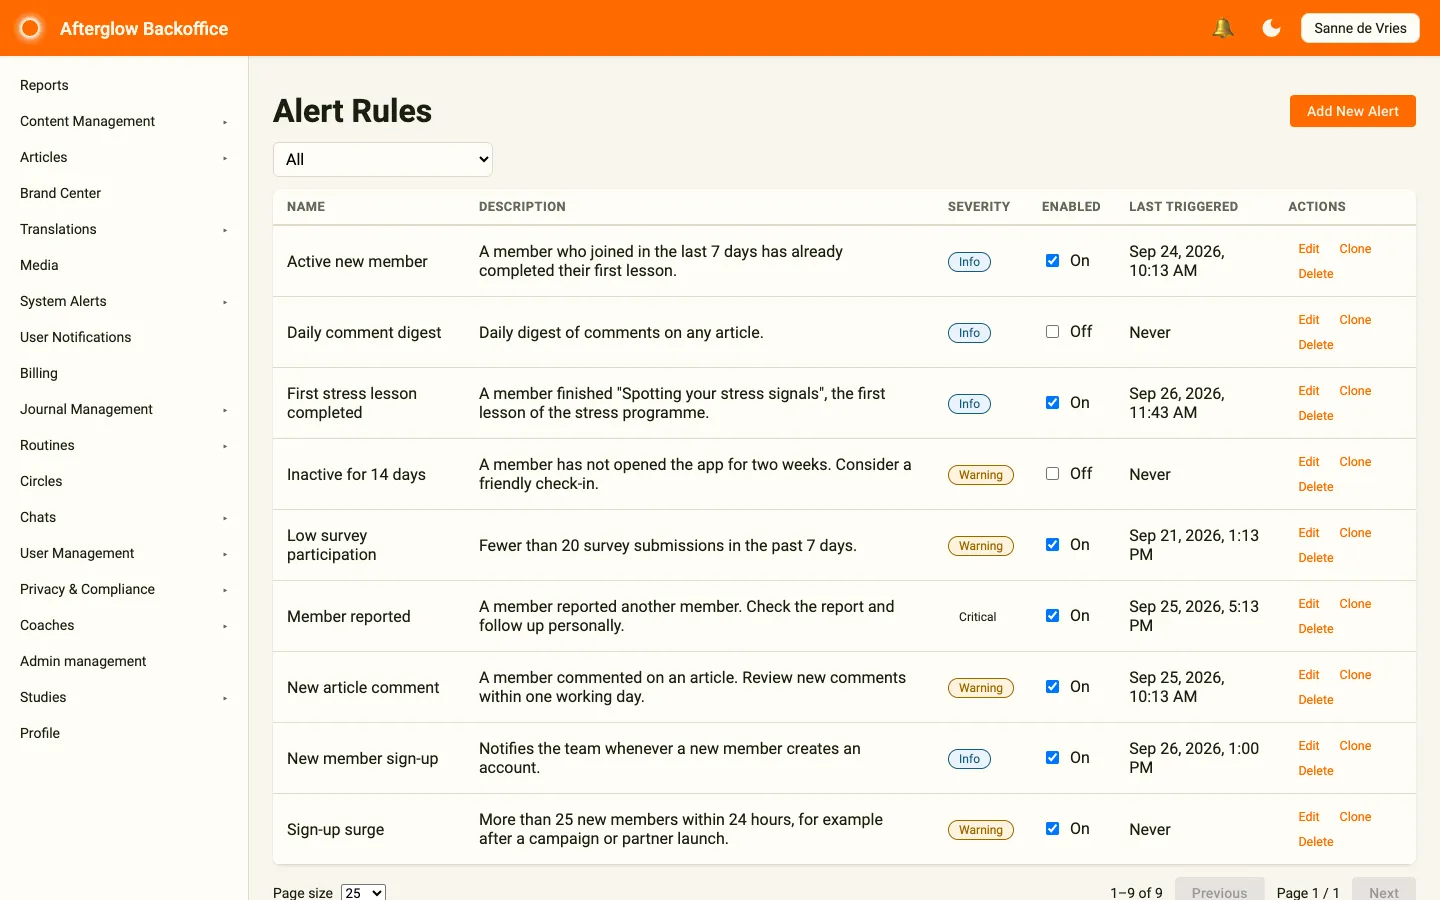
Task: Clone the Member reported alert
Action: 1355,604
